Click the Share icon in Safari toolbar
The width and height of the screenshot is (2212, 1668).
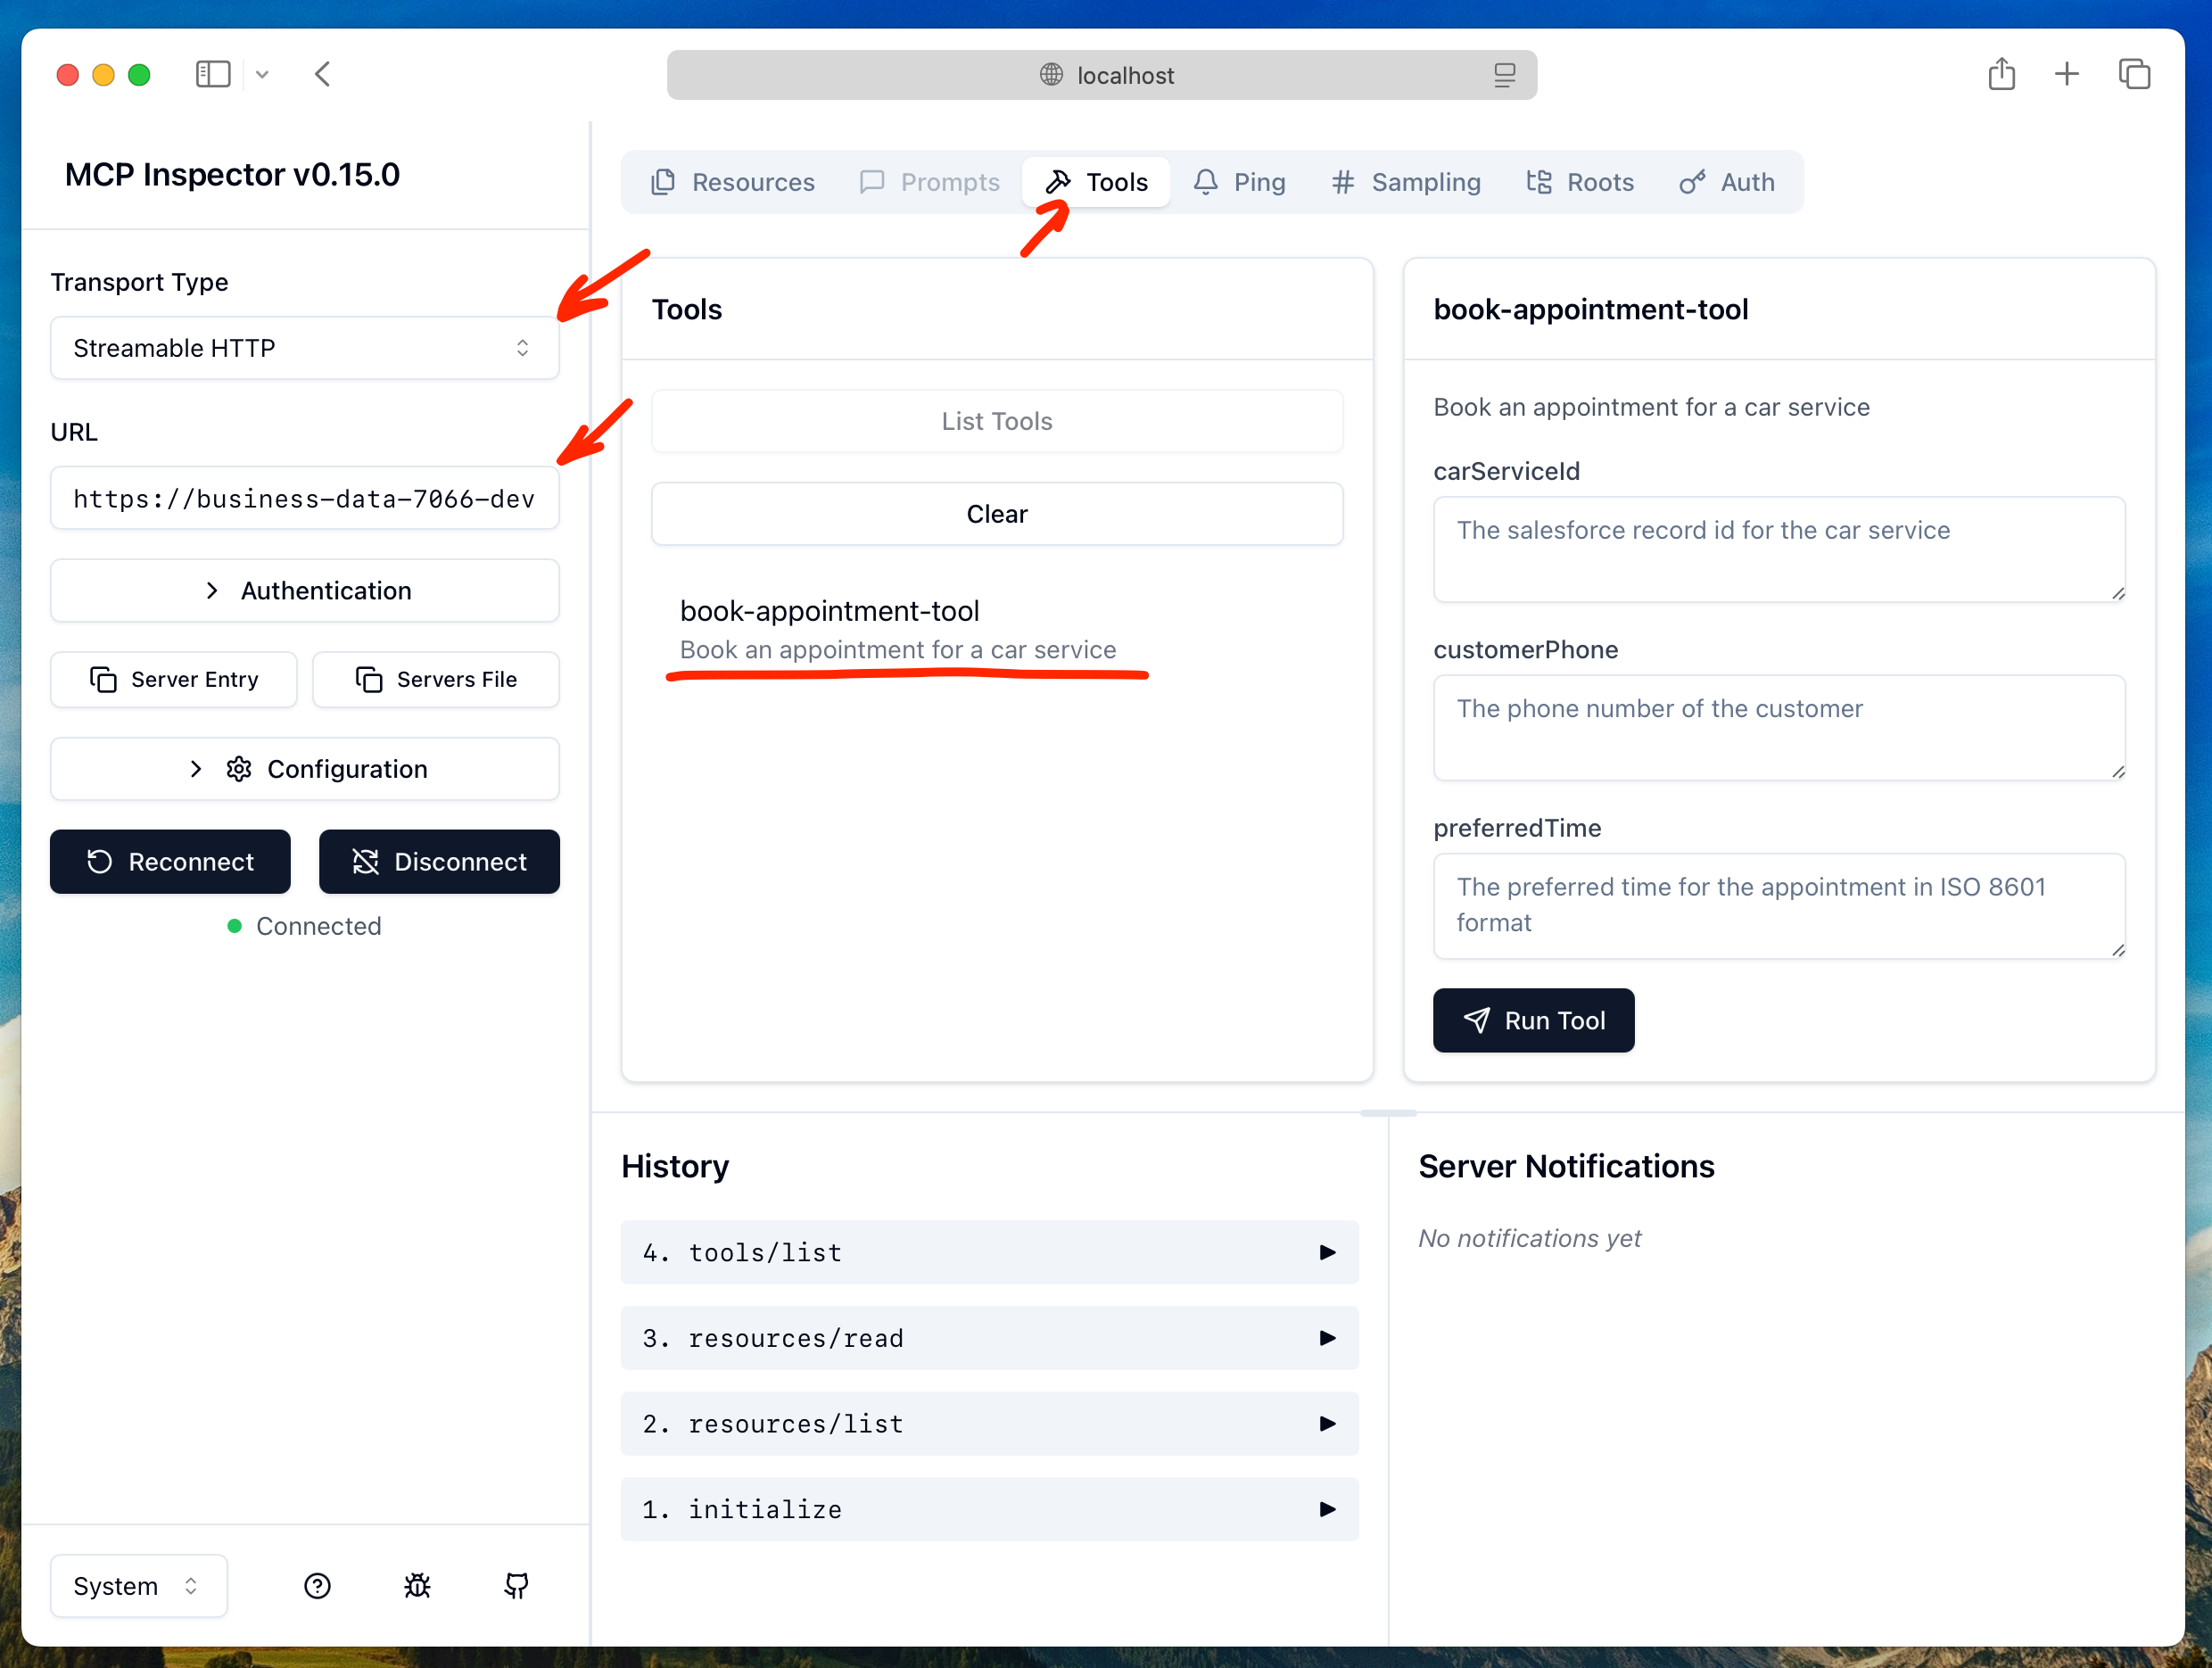coord(2002,73)
